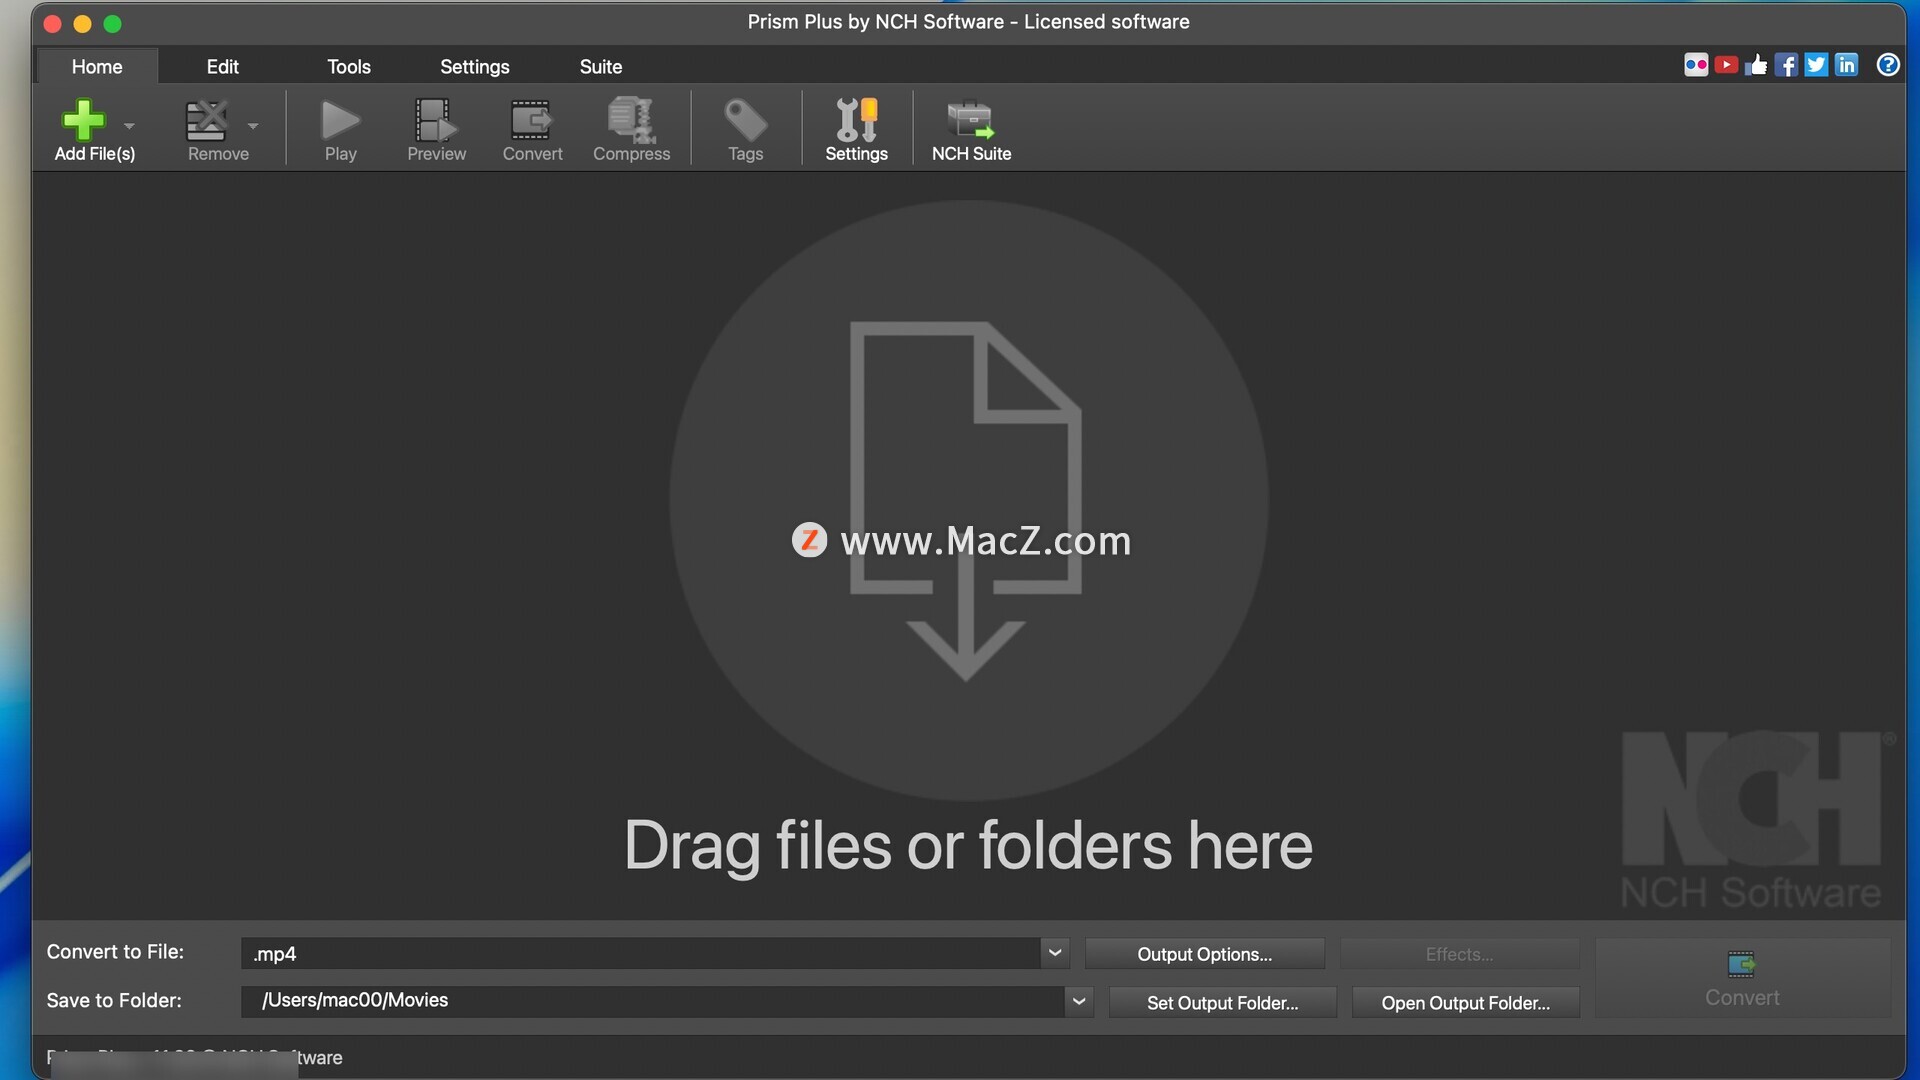Click the .mp4 output format field

(x=641, y=953)
